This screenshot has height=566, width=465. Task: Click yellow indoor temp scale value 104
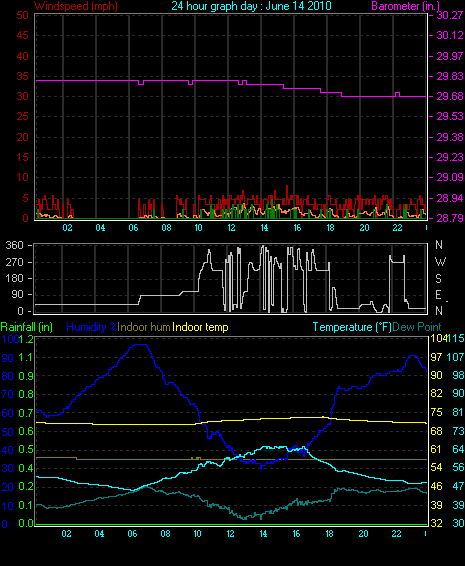click(438, 338)
